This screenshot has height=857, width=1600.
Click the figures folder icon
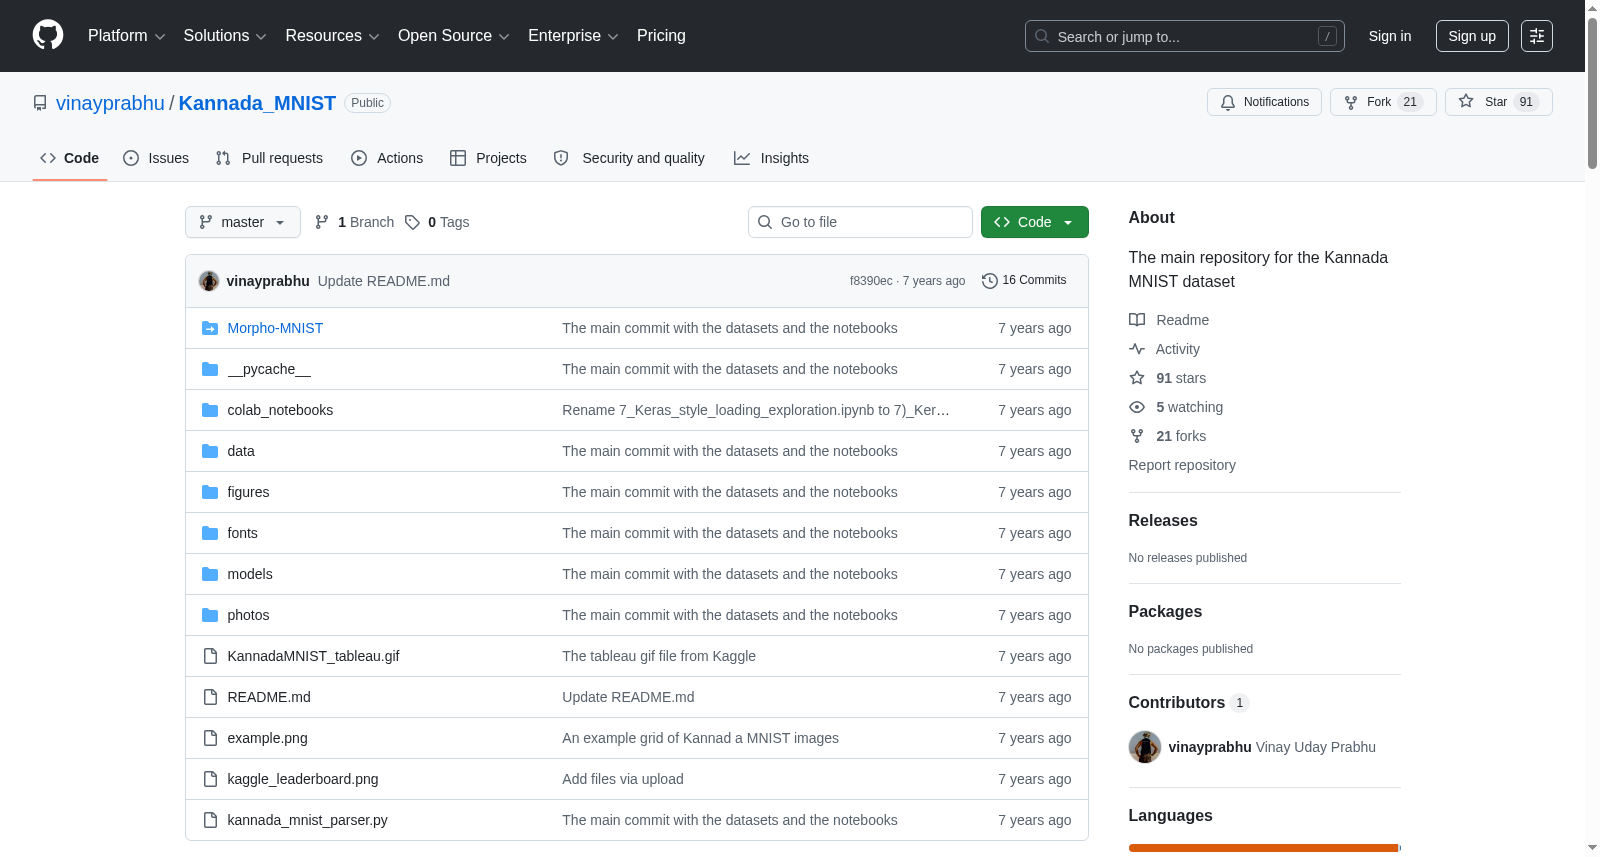pyautogui.click(x=210, y=492)
